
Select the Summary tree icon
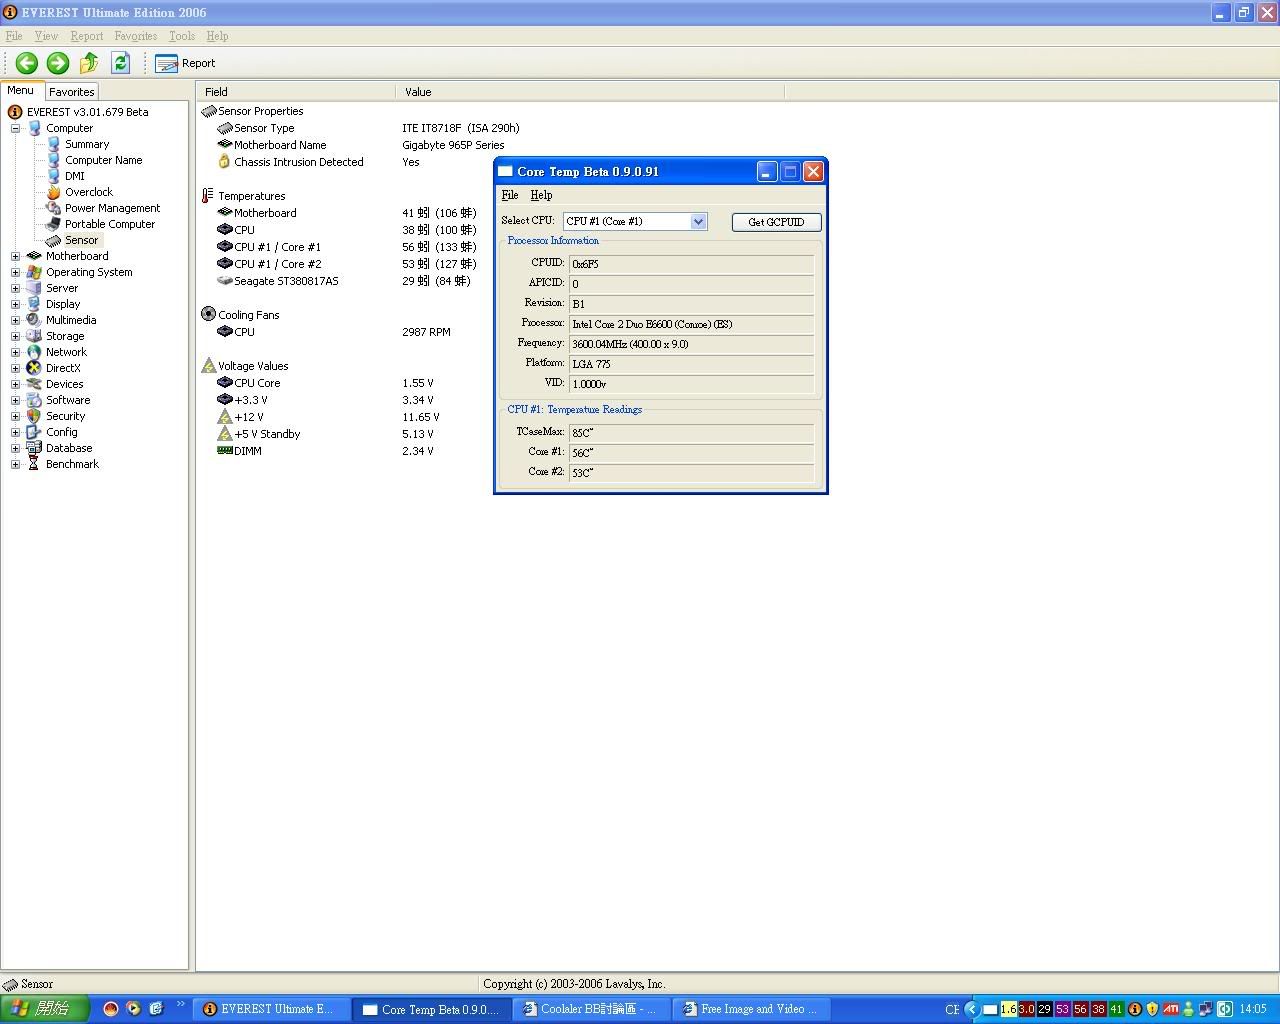[54, 144]
